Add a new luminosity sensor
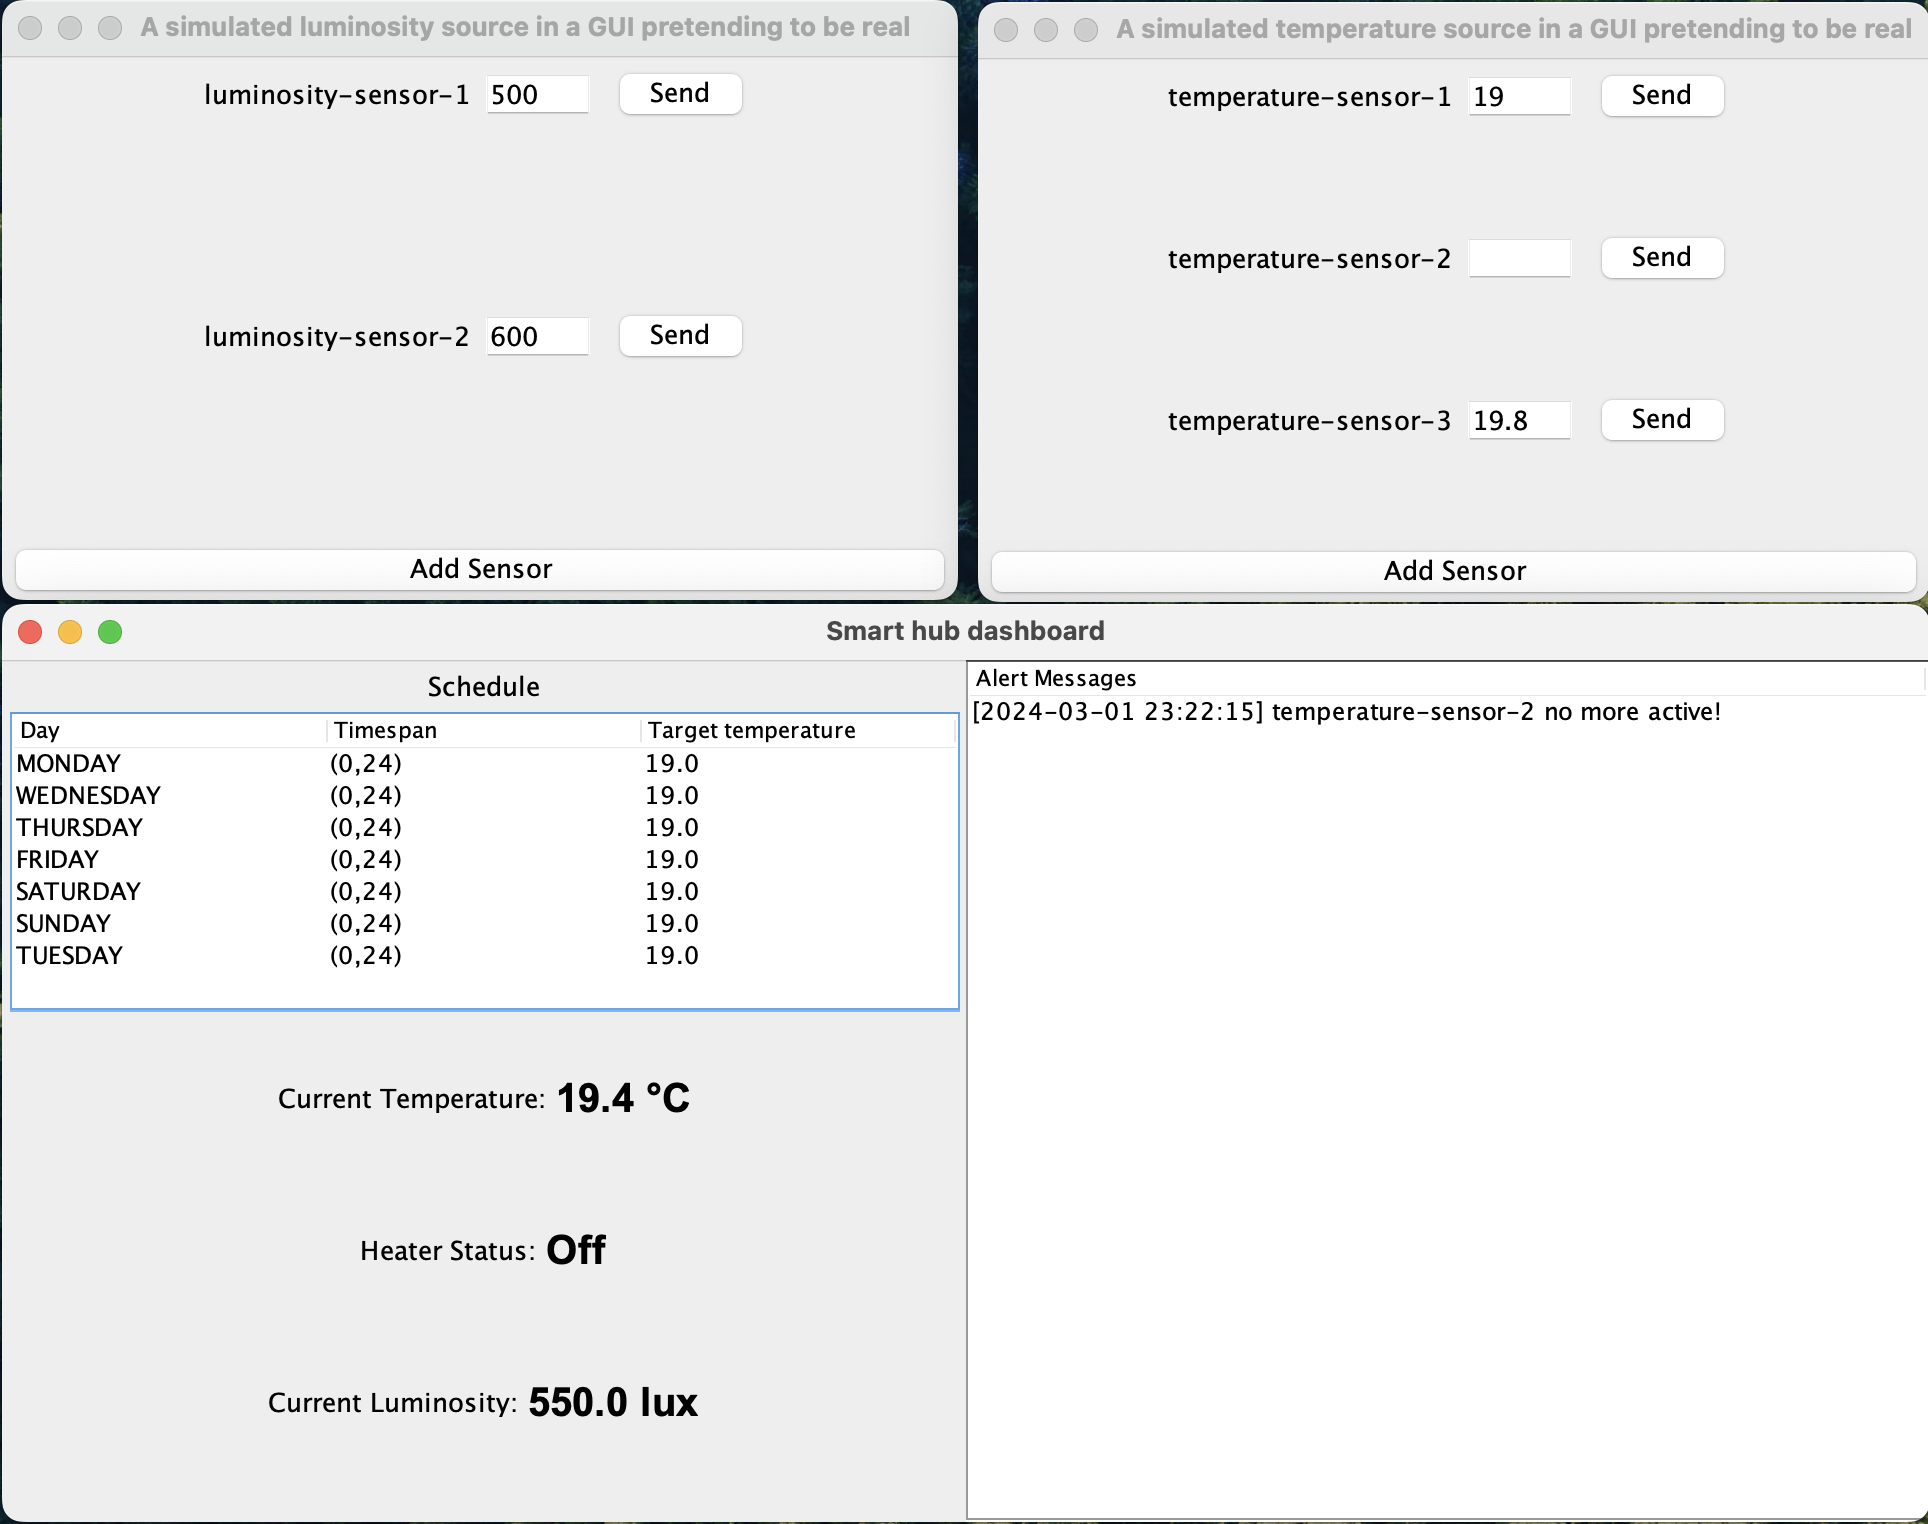This screenshot has width=1928, height=1524. tap(482, 566)
